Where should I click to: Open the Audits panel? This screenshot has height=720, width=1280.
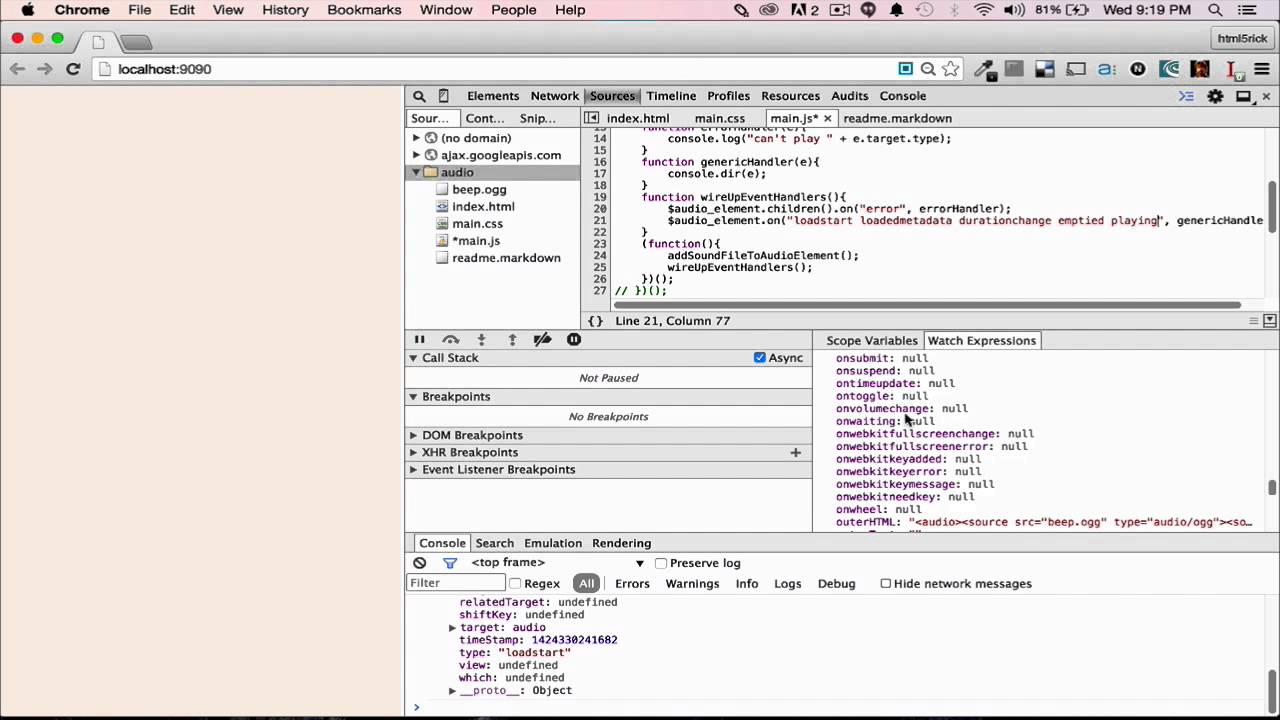(849, 96)
